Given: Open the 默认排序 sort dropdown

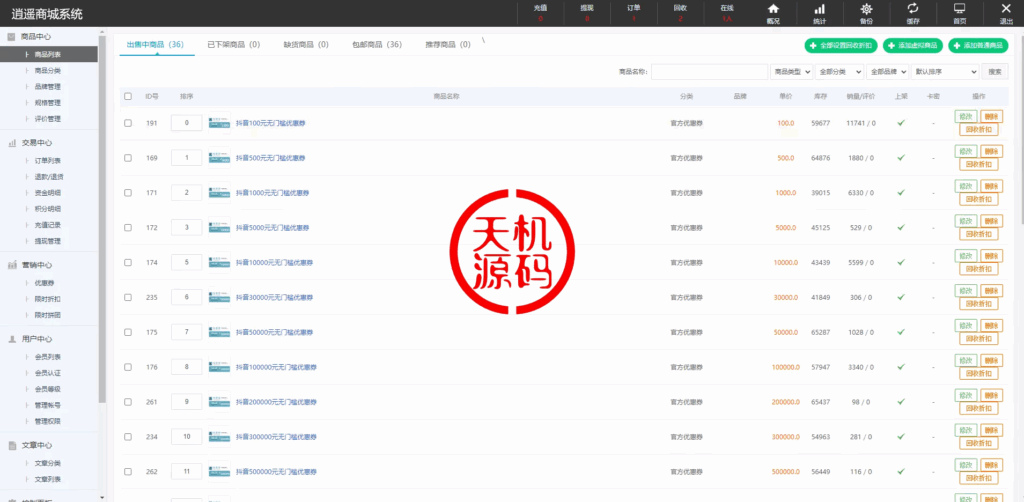Looking at the screenshot, I should tap(945, 72).
